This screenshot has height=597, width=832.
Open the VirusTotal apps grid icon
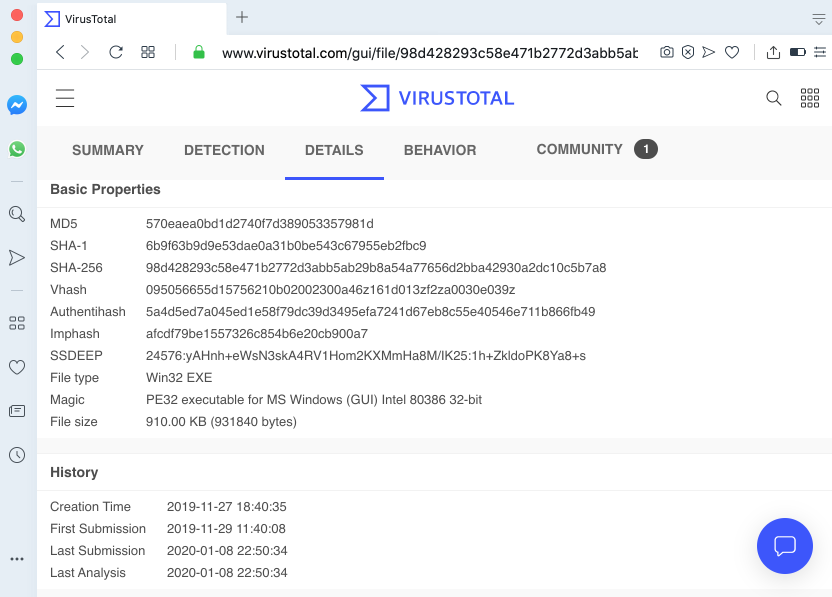pos(810,98)
